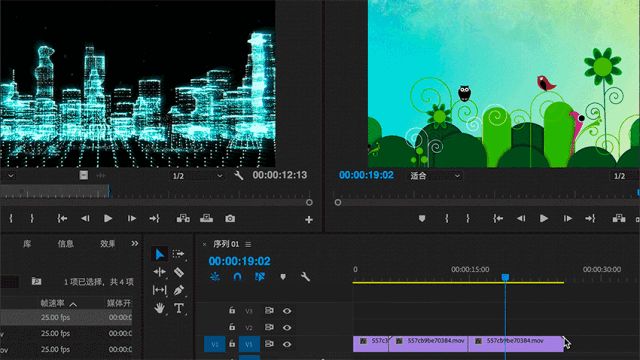Step back one frame in Program monitor
Image resolution: width=640 pixels, height=360 pixels.
(521, 219)
